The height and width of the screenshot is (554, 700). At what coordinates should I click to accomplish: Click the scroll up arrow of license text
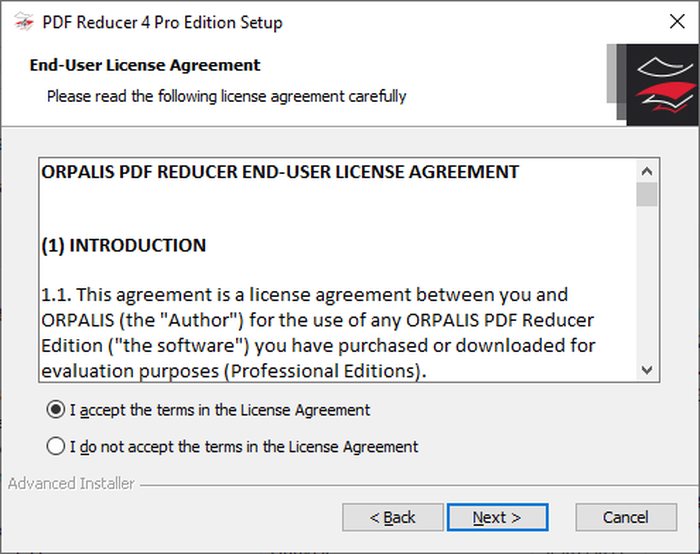coord(647,171)
